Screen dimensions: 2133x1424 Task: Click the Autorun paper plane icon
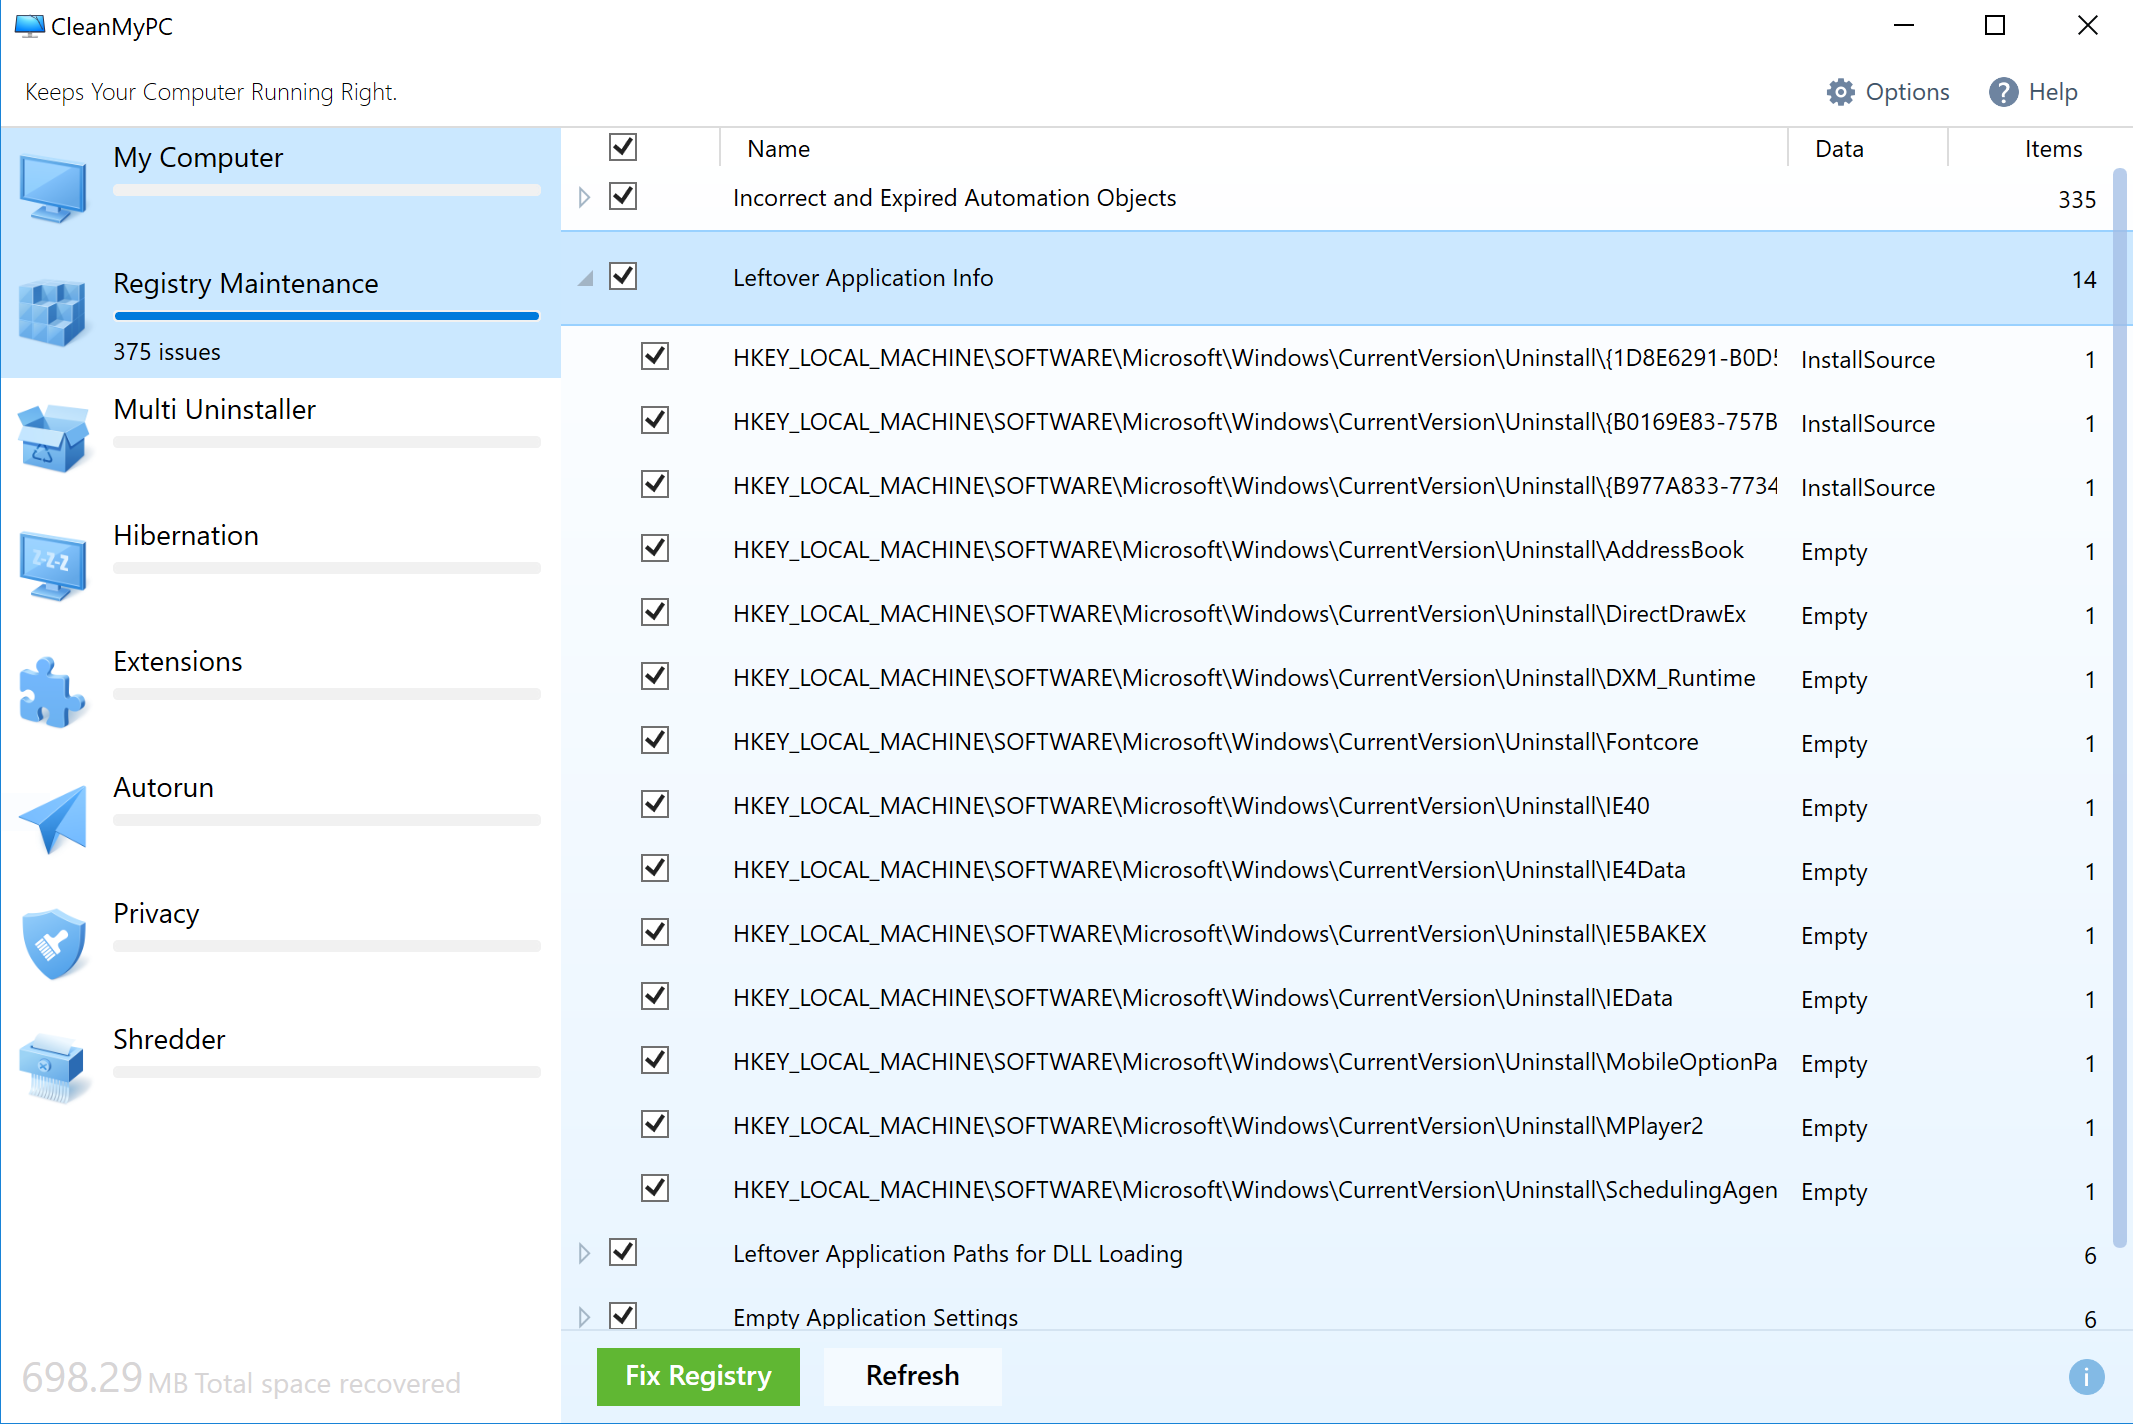point(53,818)
